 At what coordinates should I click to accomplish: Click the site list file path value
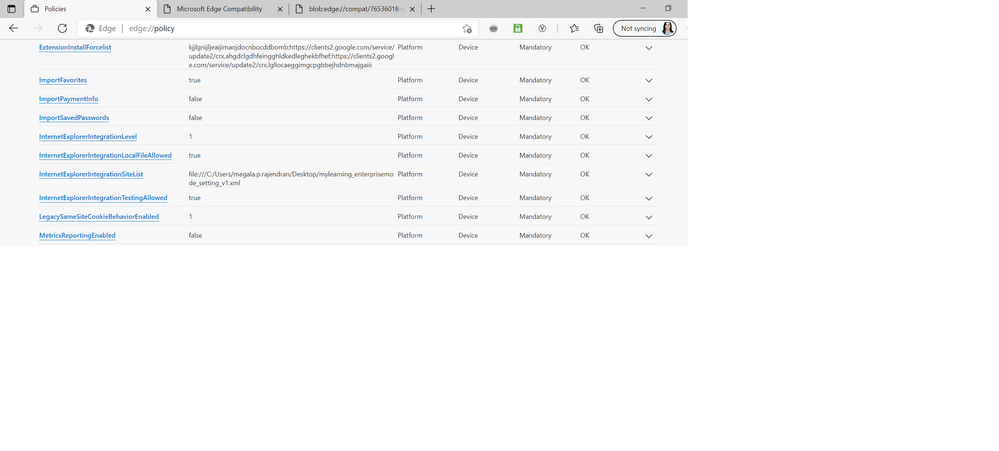291,178
